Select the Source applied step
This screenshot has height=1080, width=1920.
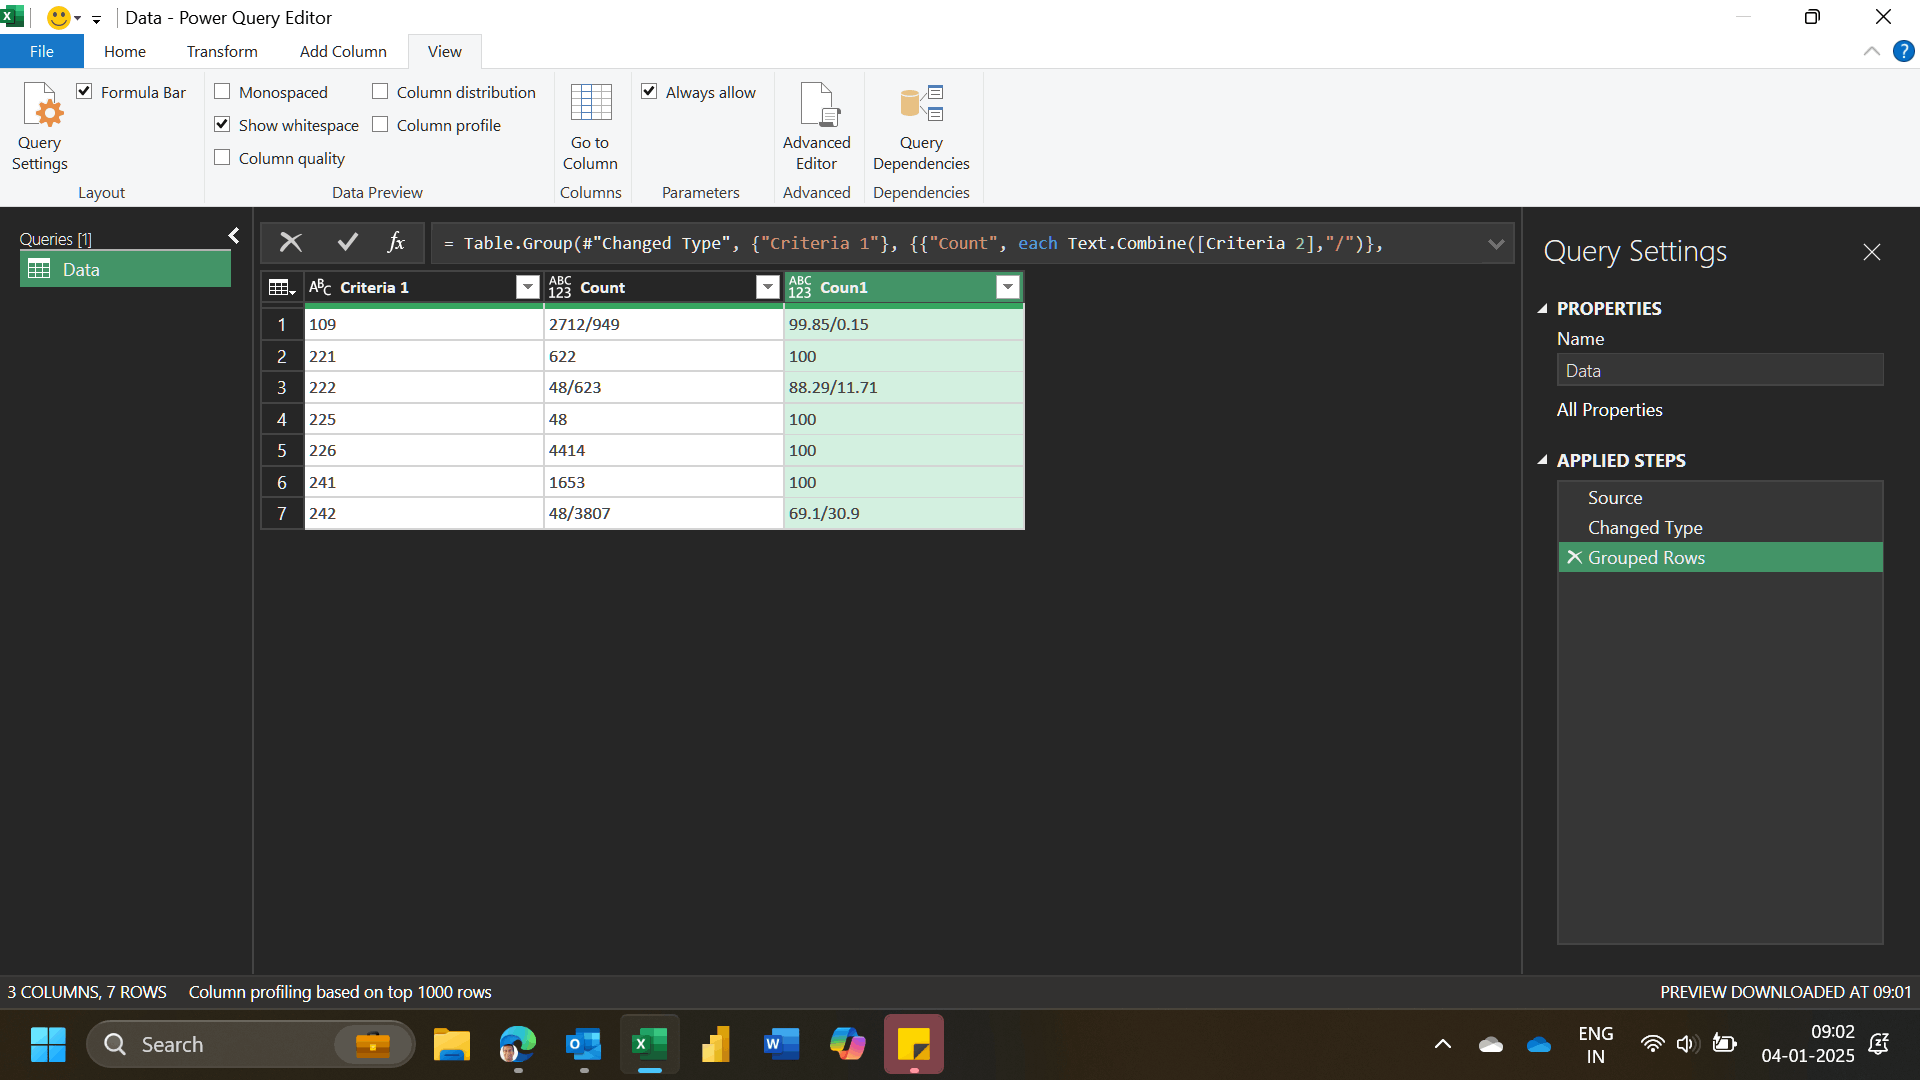[x=1720, y=498]
